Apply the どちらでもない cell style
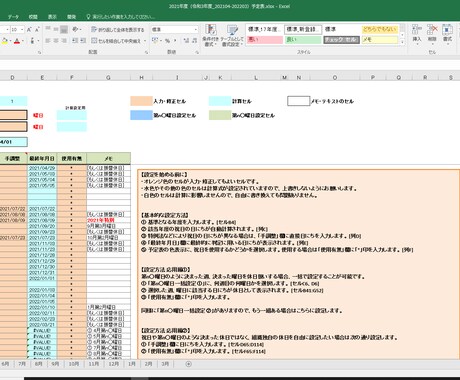 [x=380, y=29]
